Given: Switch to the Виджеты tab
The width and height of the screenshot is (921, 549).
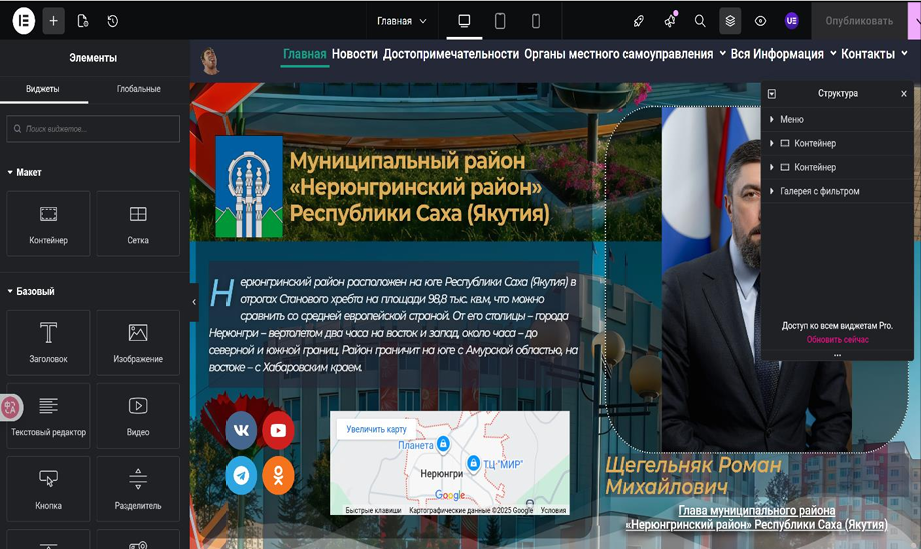Looking at the screenshot, I should point(43,89).
